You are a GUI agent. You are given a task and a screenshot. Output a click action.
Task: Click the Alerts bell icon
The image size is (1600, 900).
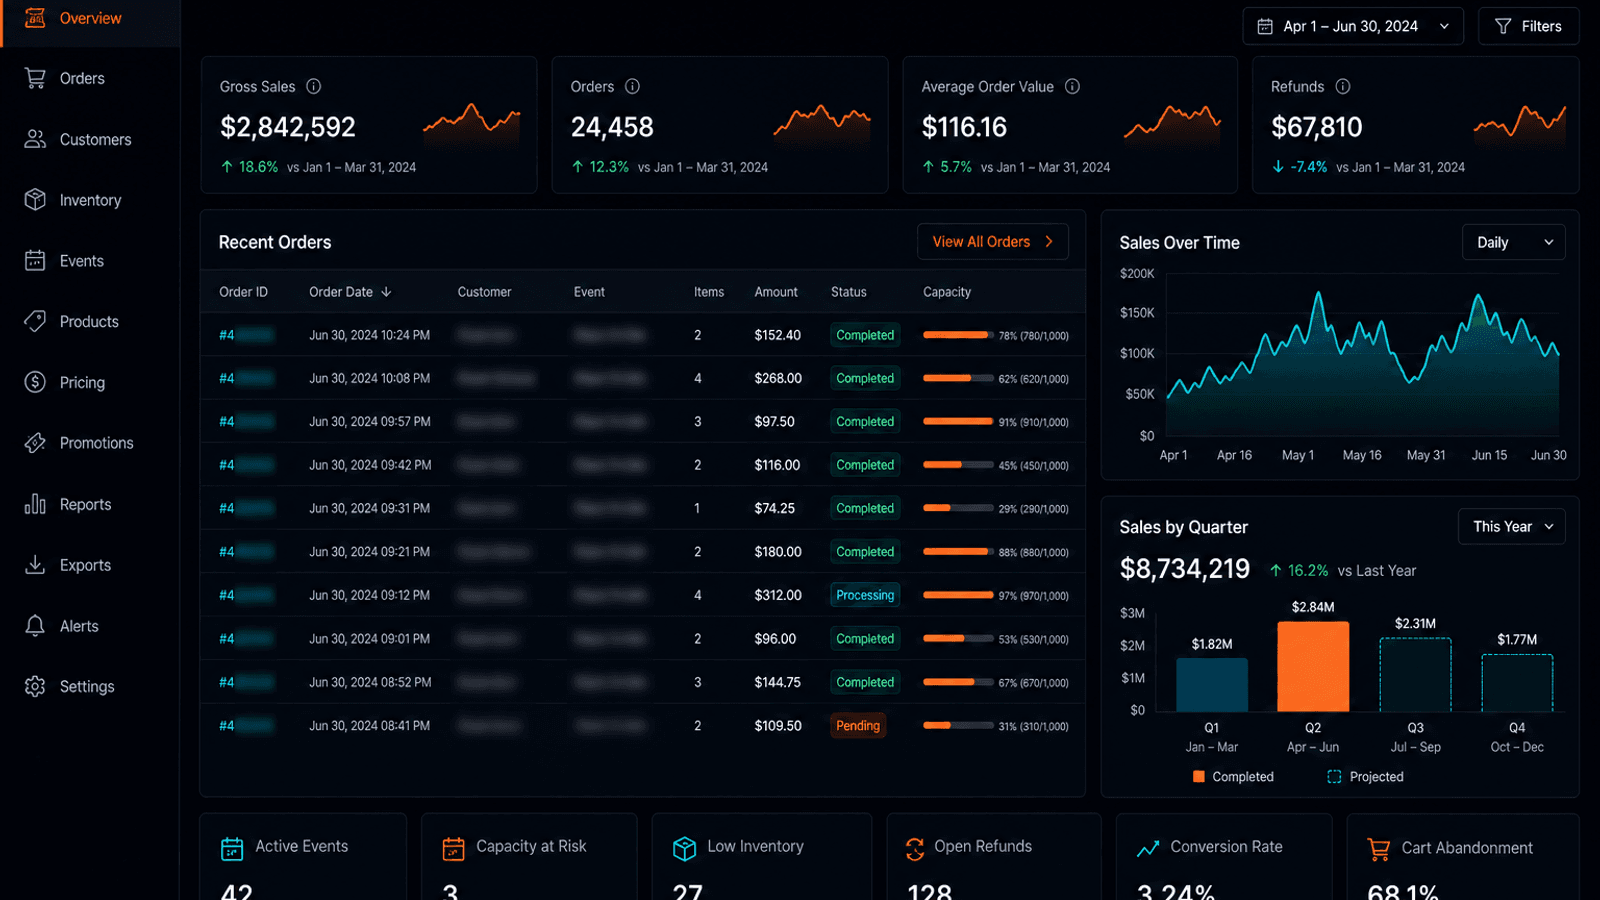point(35,626)
